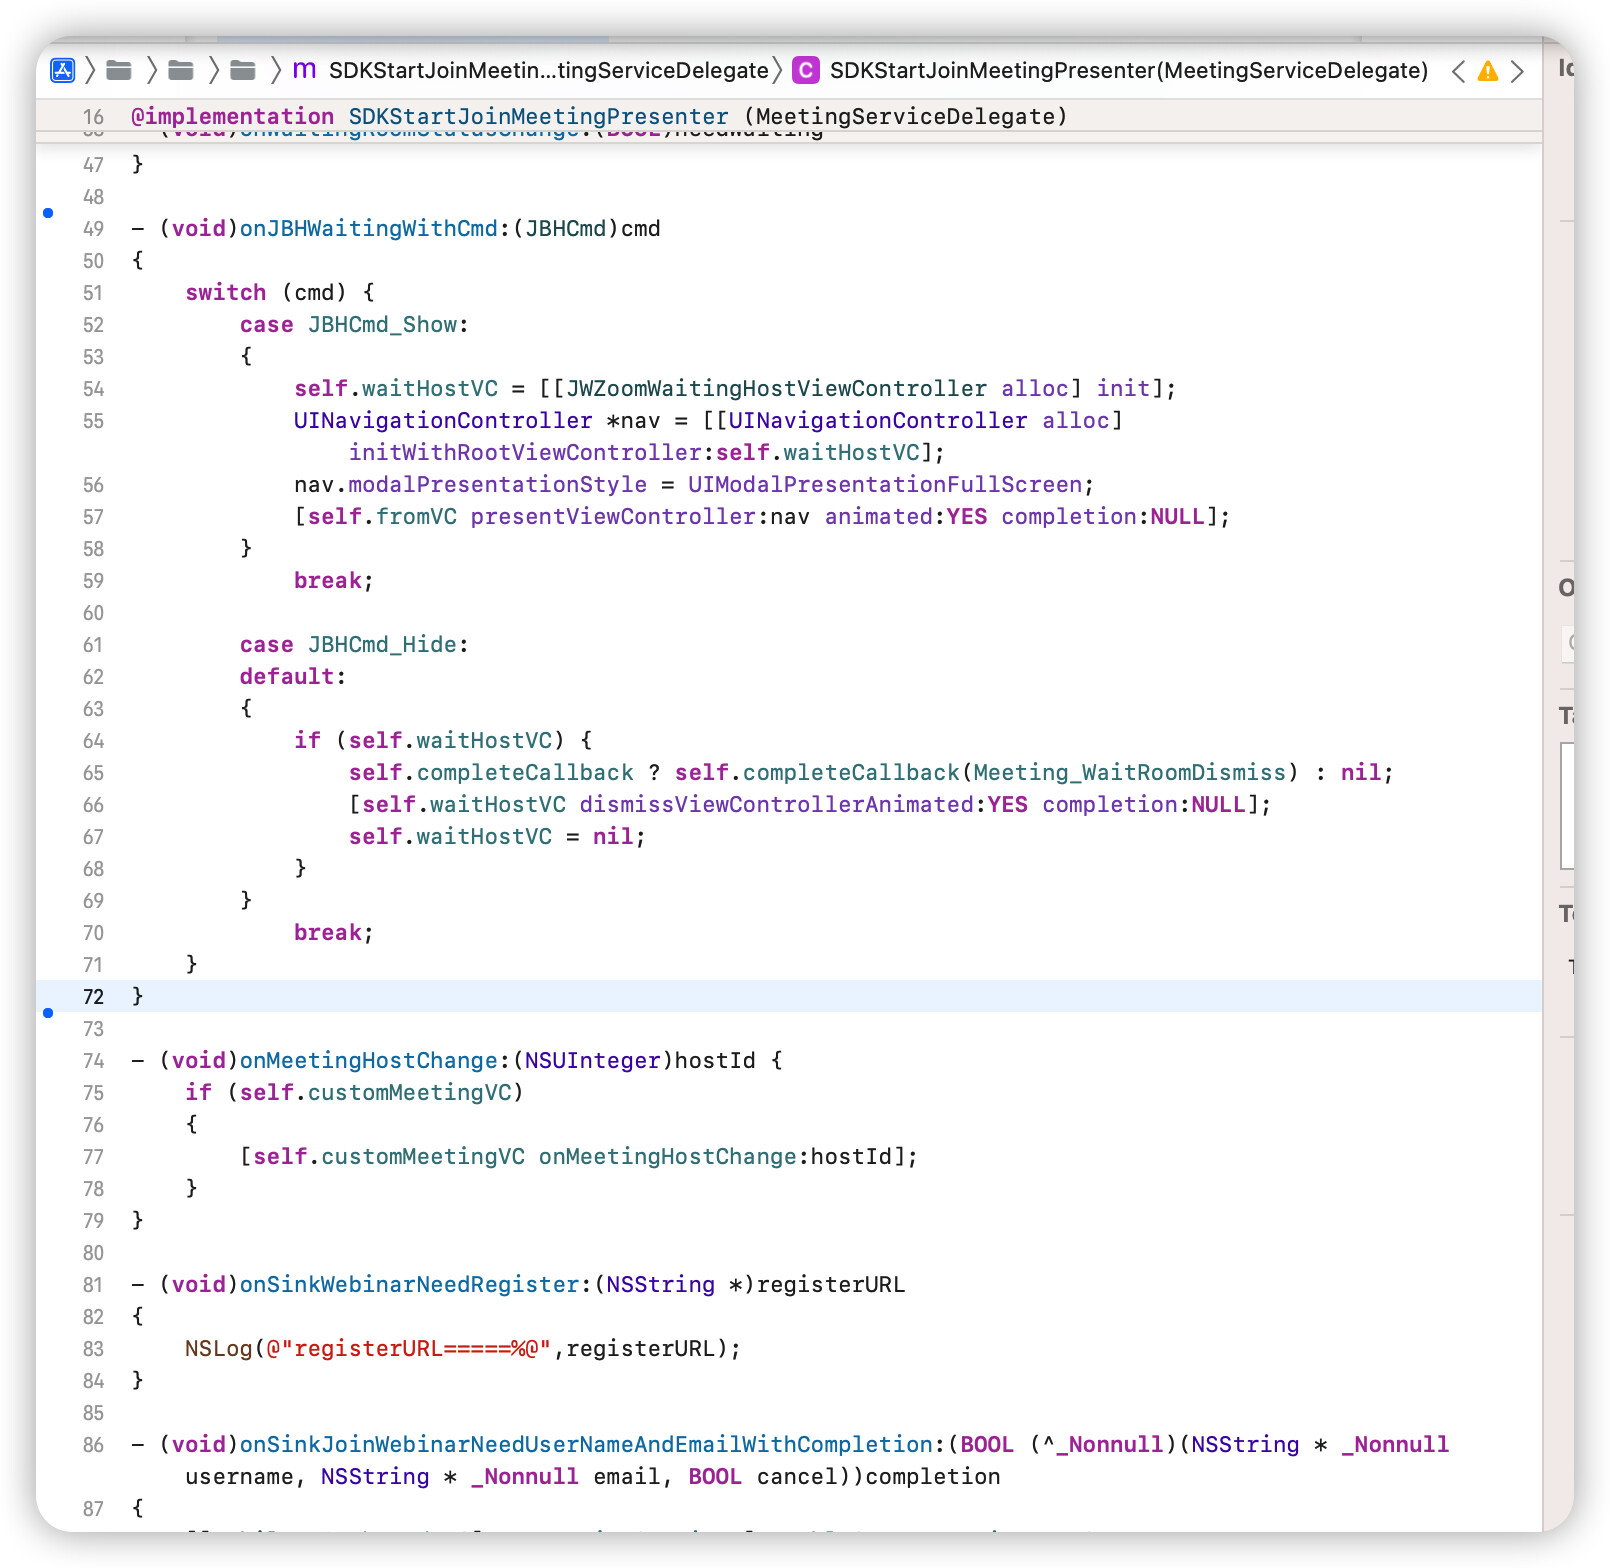Click the Xcode project icon in jump bar

tap(63, 70)
